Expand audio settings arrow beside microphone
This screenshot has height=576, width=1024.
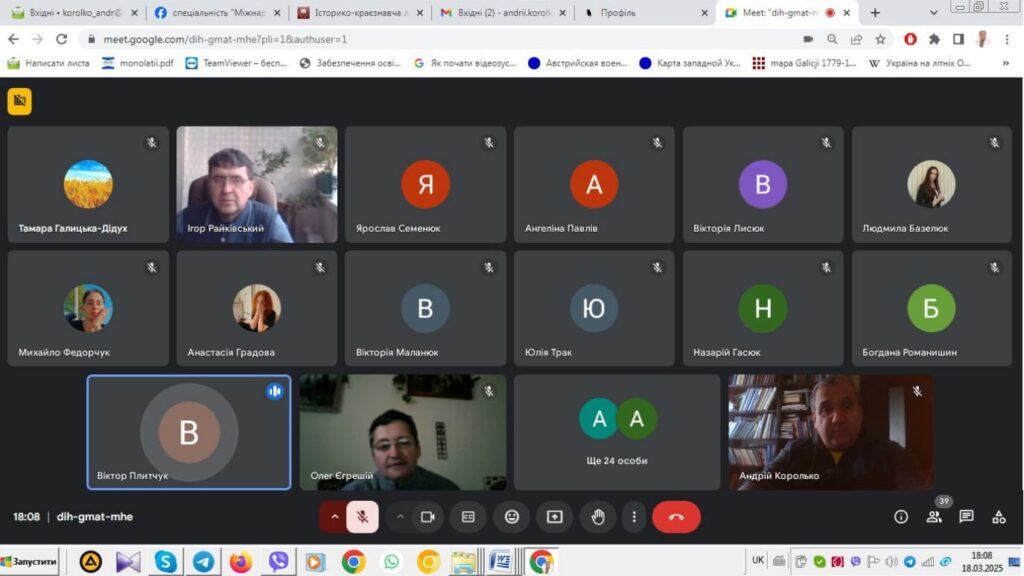pos(333,517)
